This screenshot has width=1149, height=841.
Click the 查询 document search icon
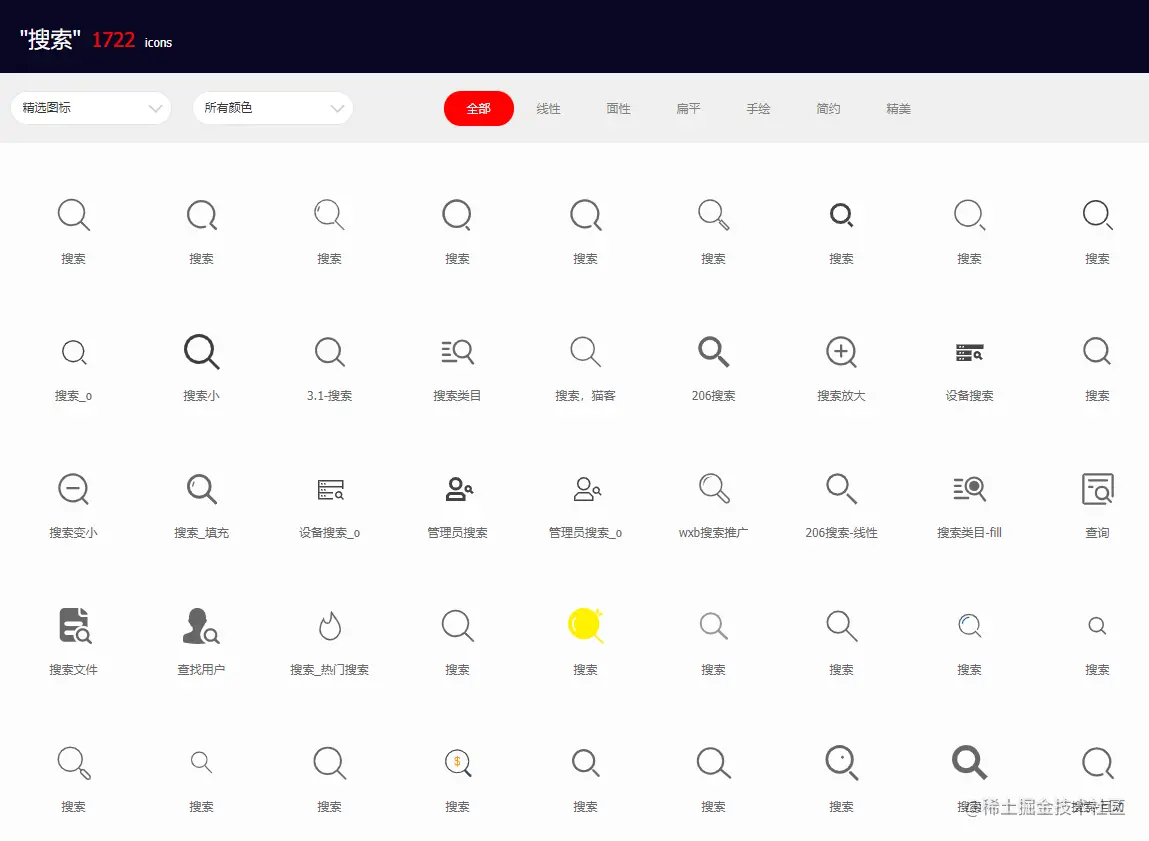[x=1098, y=489]
